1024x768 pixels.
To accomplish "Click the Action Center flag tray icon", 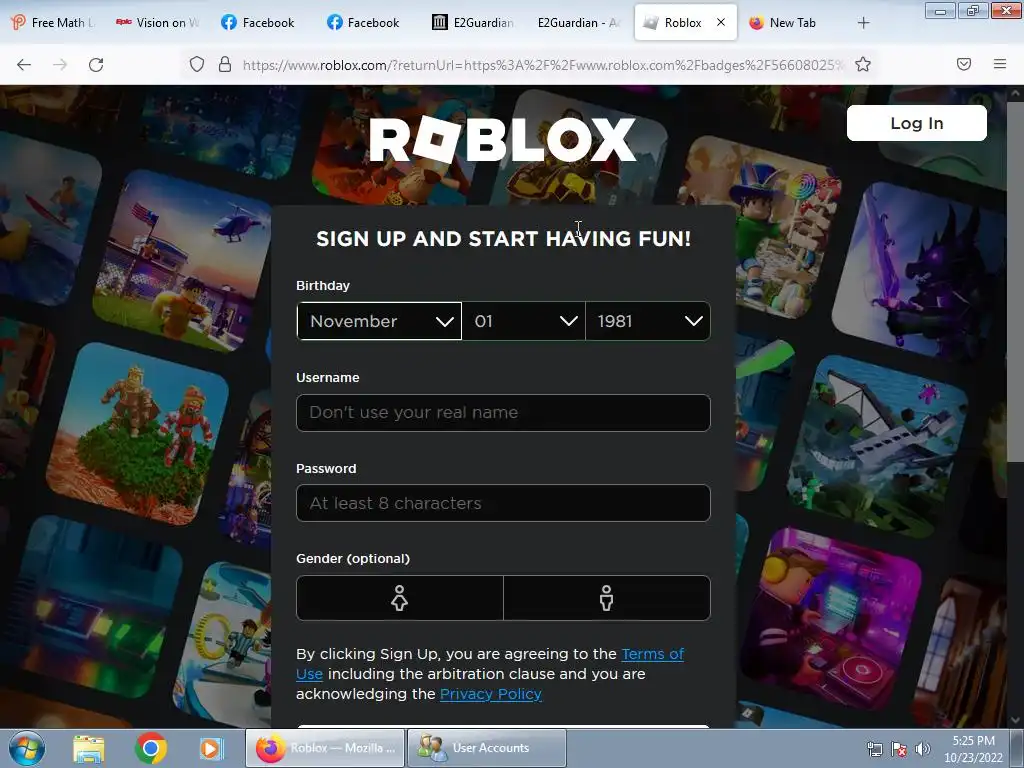I will click(x=899, y=749).
